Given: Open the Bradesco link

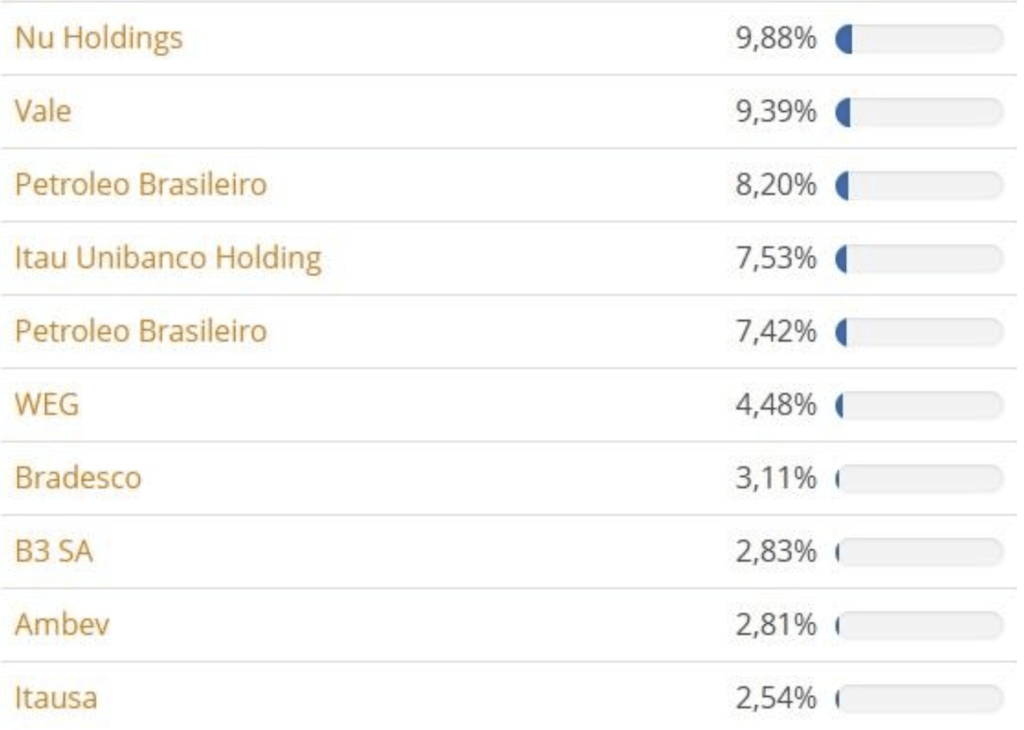Looking at the screenshot, I should point(78,478).
